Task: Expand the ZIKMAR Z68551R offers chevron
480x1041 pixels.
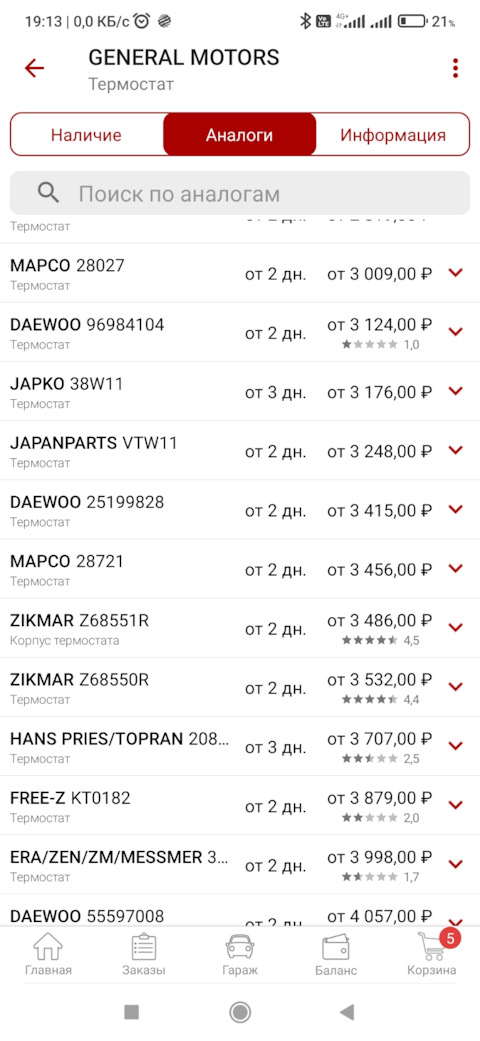Action: tap(455, 627)
